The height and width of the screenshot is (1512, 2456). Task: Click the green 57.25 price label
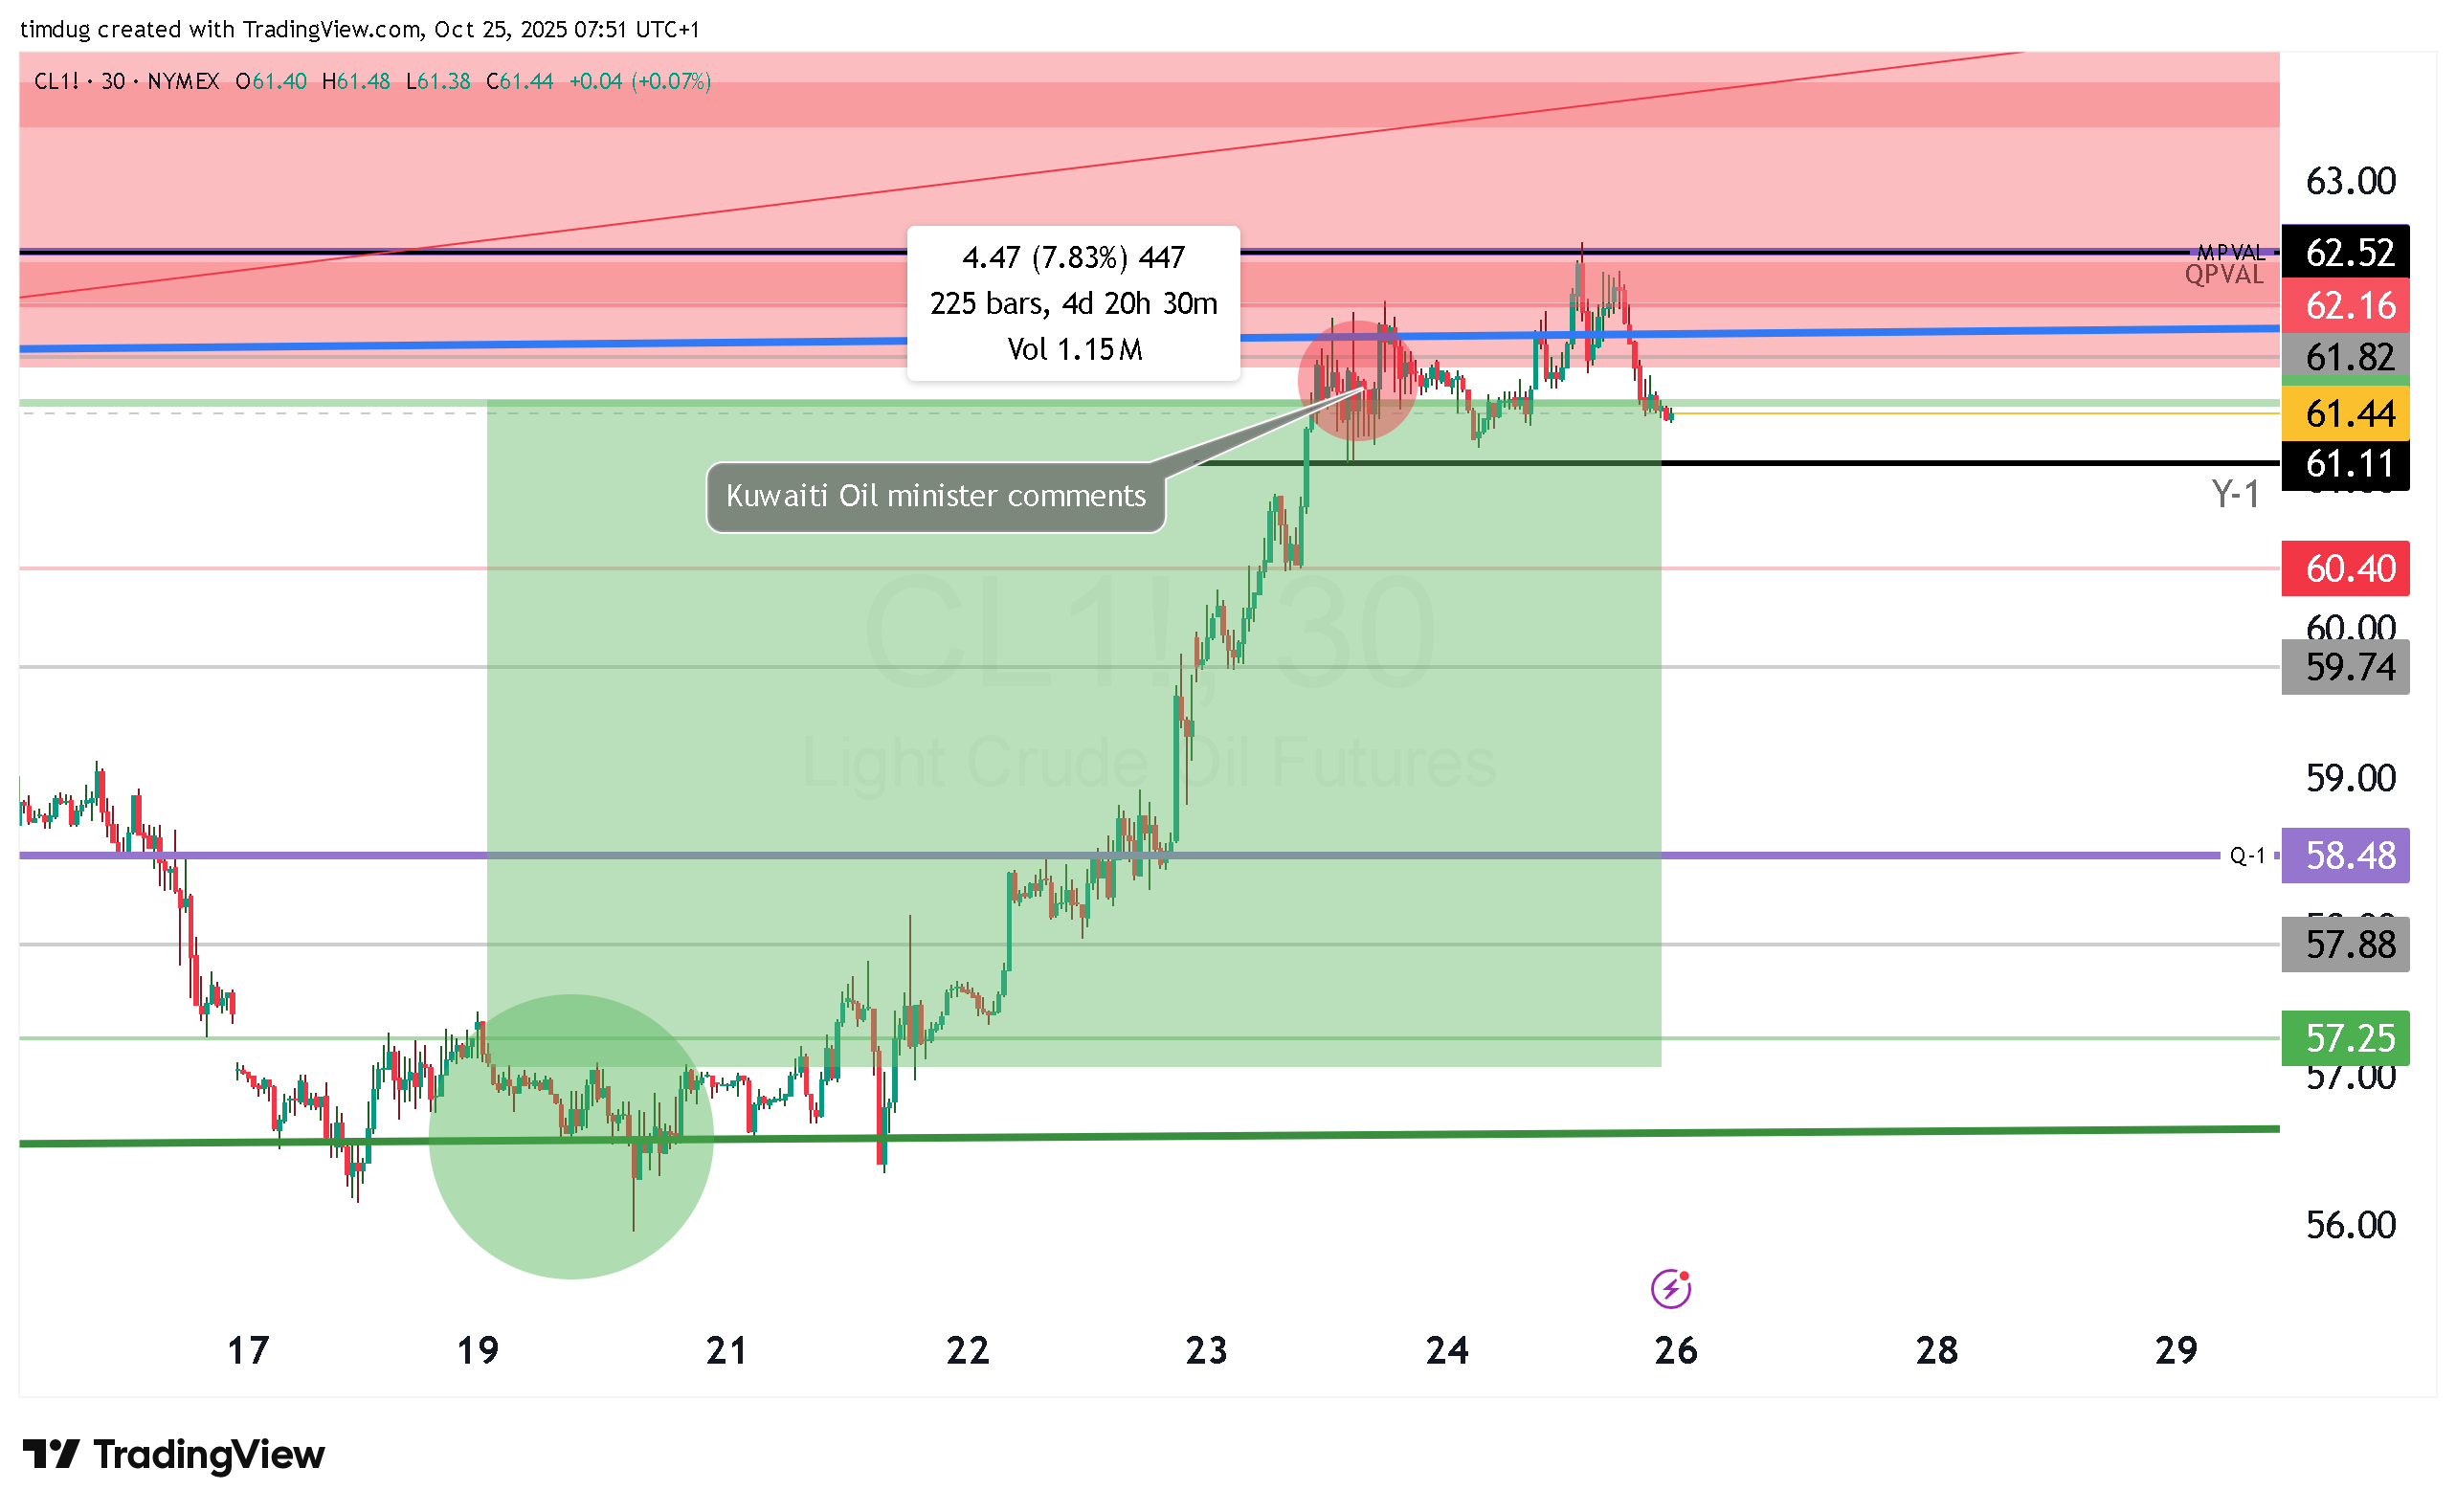(x=2345, y=1038)
